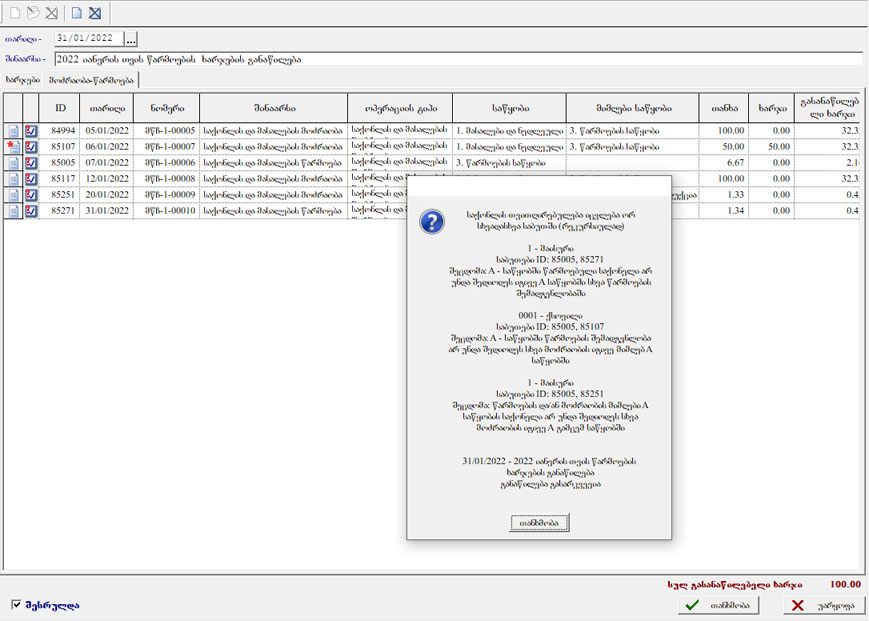Viewport: 869px width, 621px height.
Task: Click the ოპერაციის ტიპი column header
Action: [x=400, y=109]
